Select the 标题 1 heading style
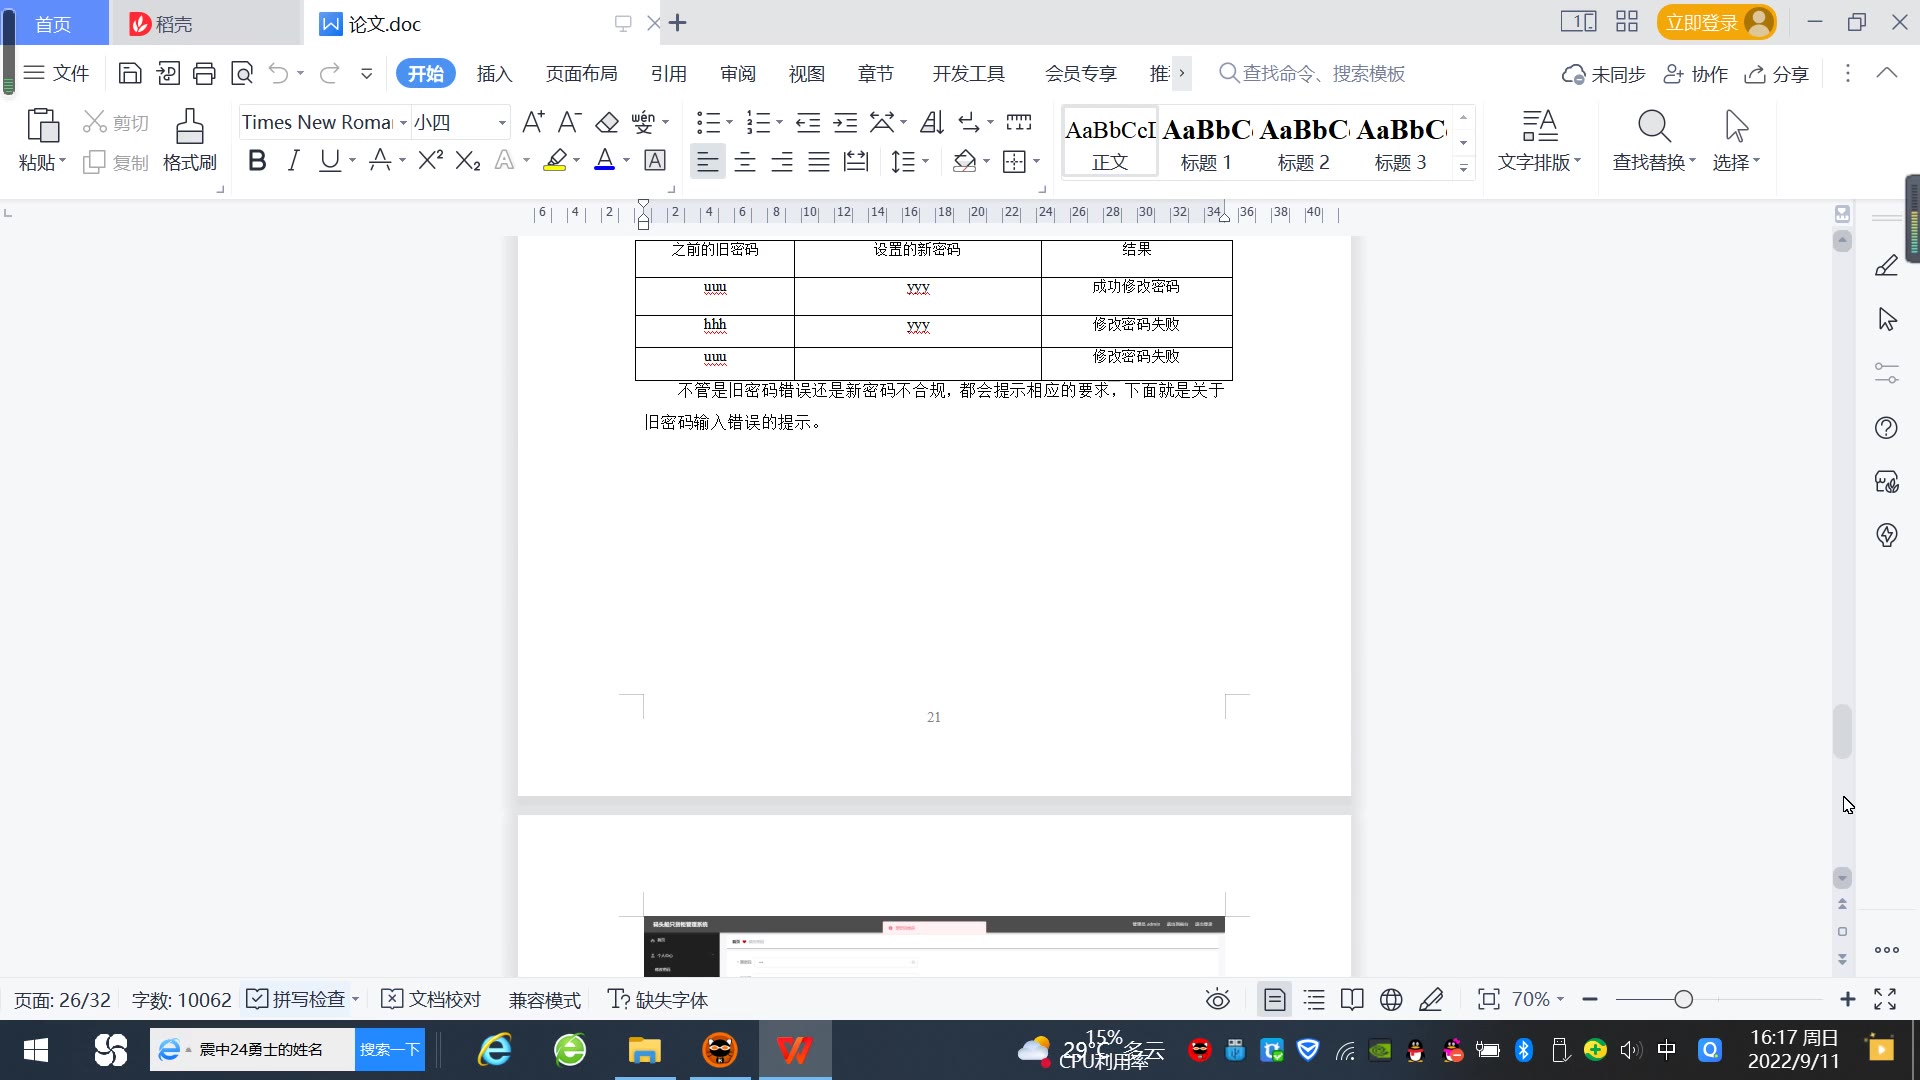Image resolution: width=1920 pixels, height=1080 pixels. (1206, 142)
